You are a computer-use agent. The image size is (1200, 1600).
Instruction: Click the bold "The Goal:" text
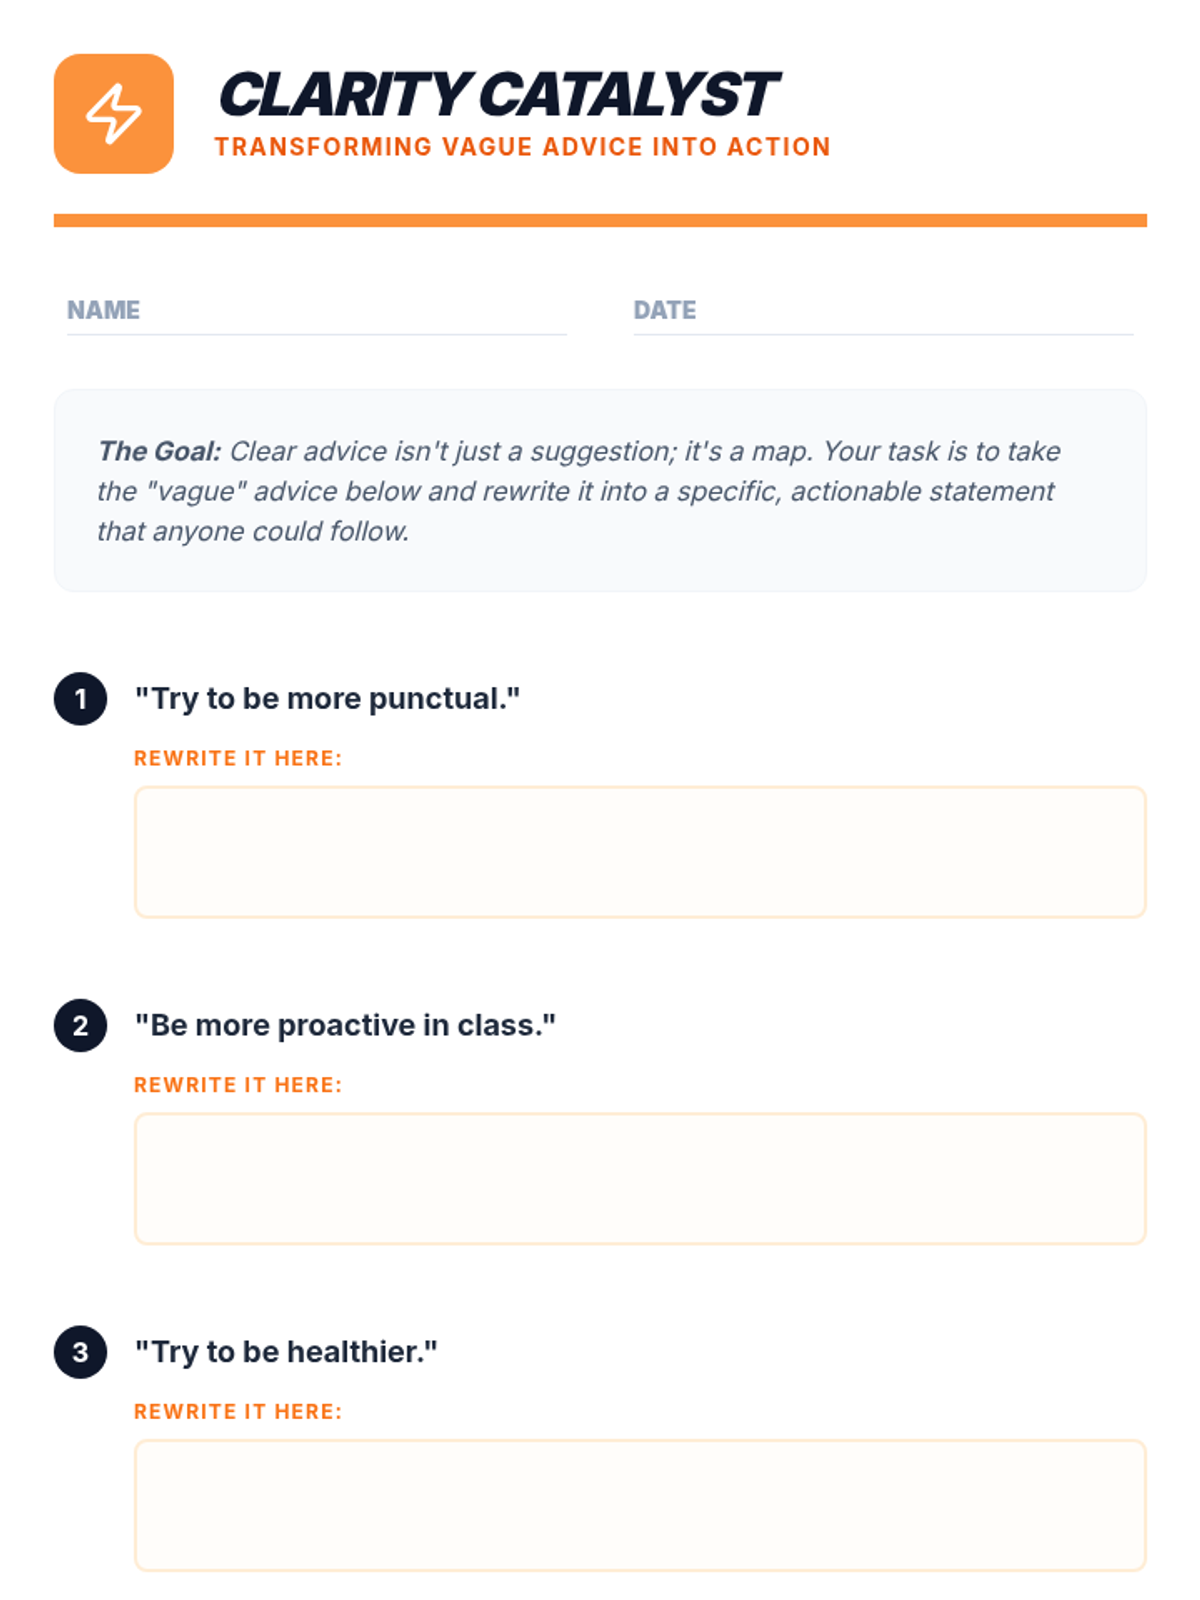pyautogui.click(x=159, y=451)
